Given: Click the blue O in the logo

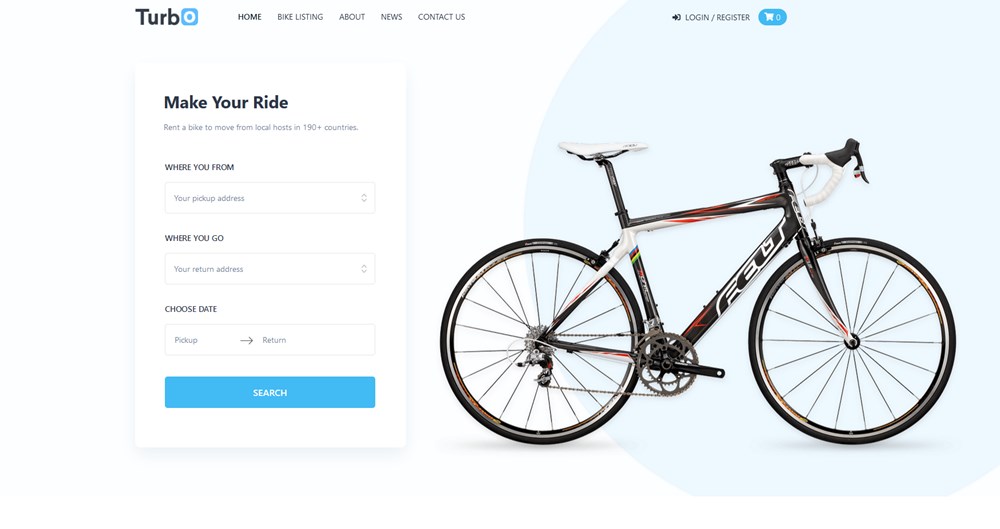Looking at the screenshot, I should 189,17.
